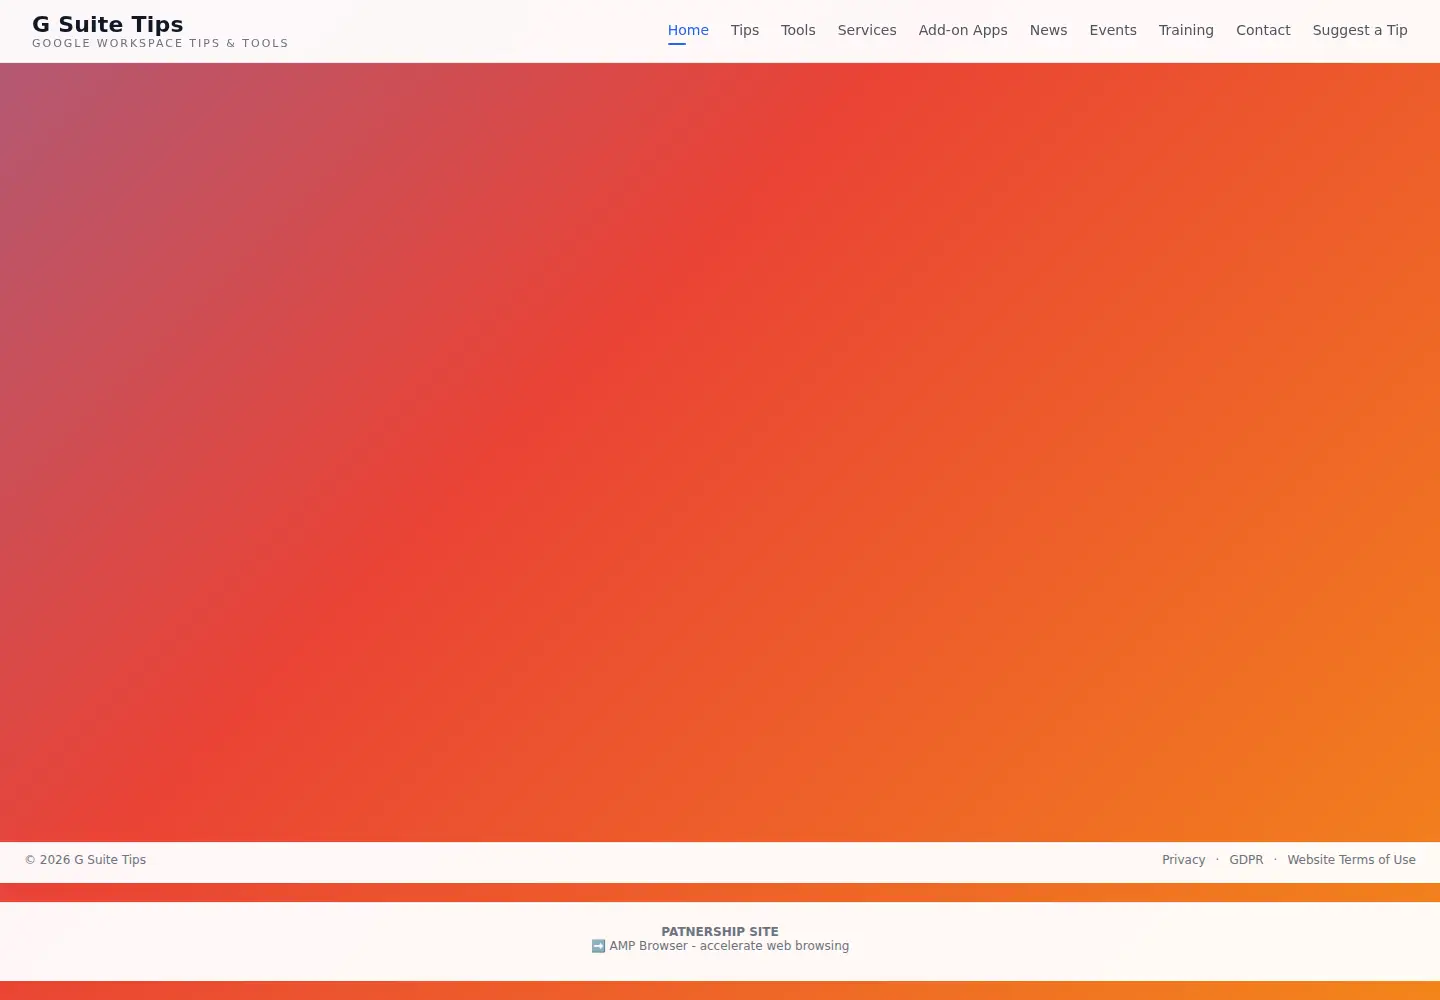Screen dimensions: 1440x1000
Task: Open the Services page
Action: tap(867, 30)
